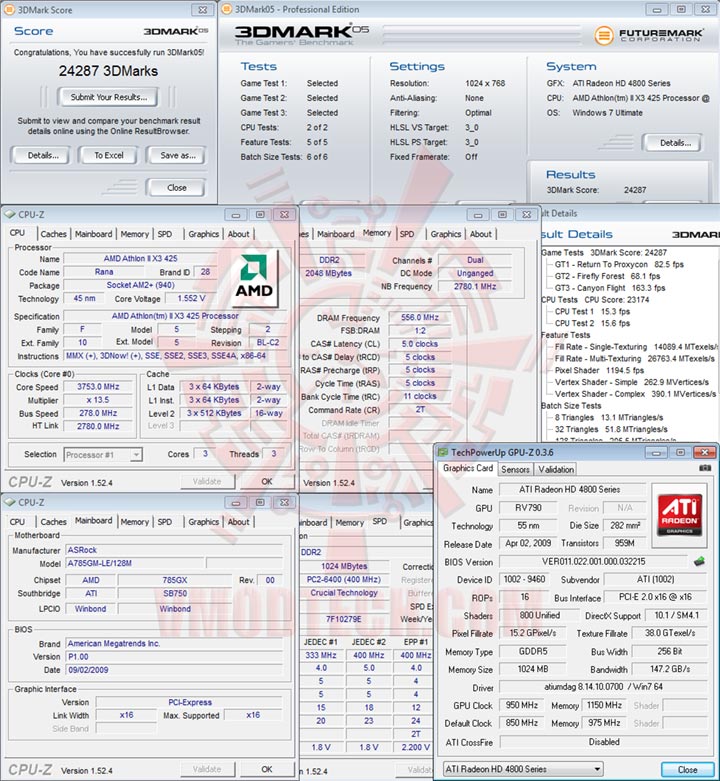Click the 3DMark Score title bar icon

point(9,9)
